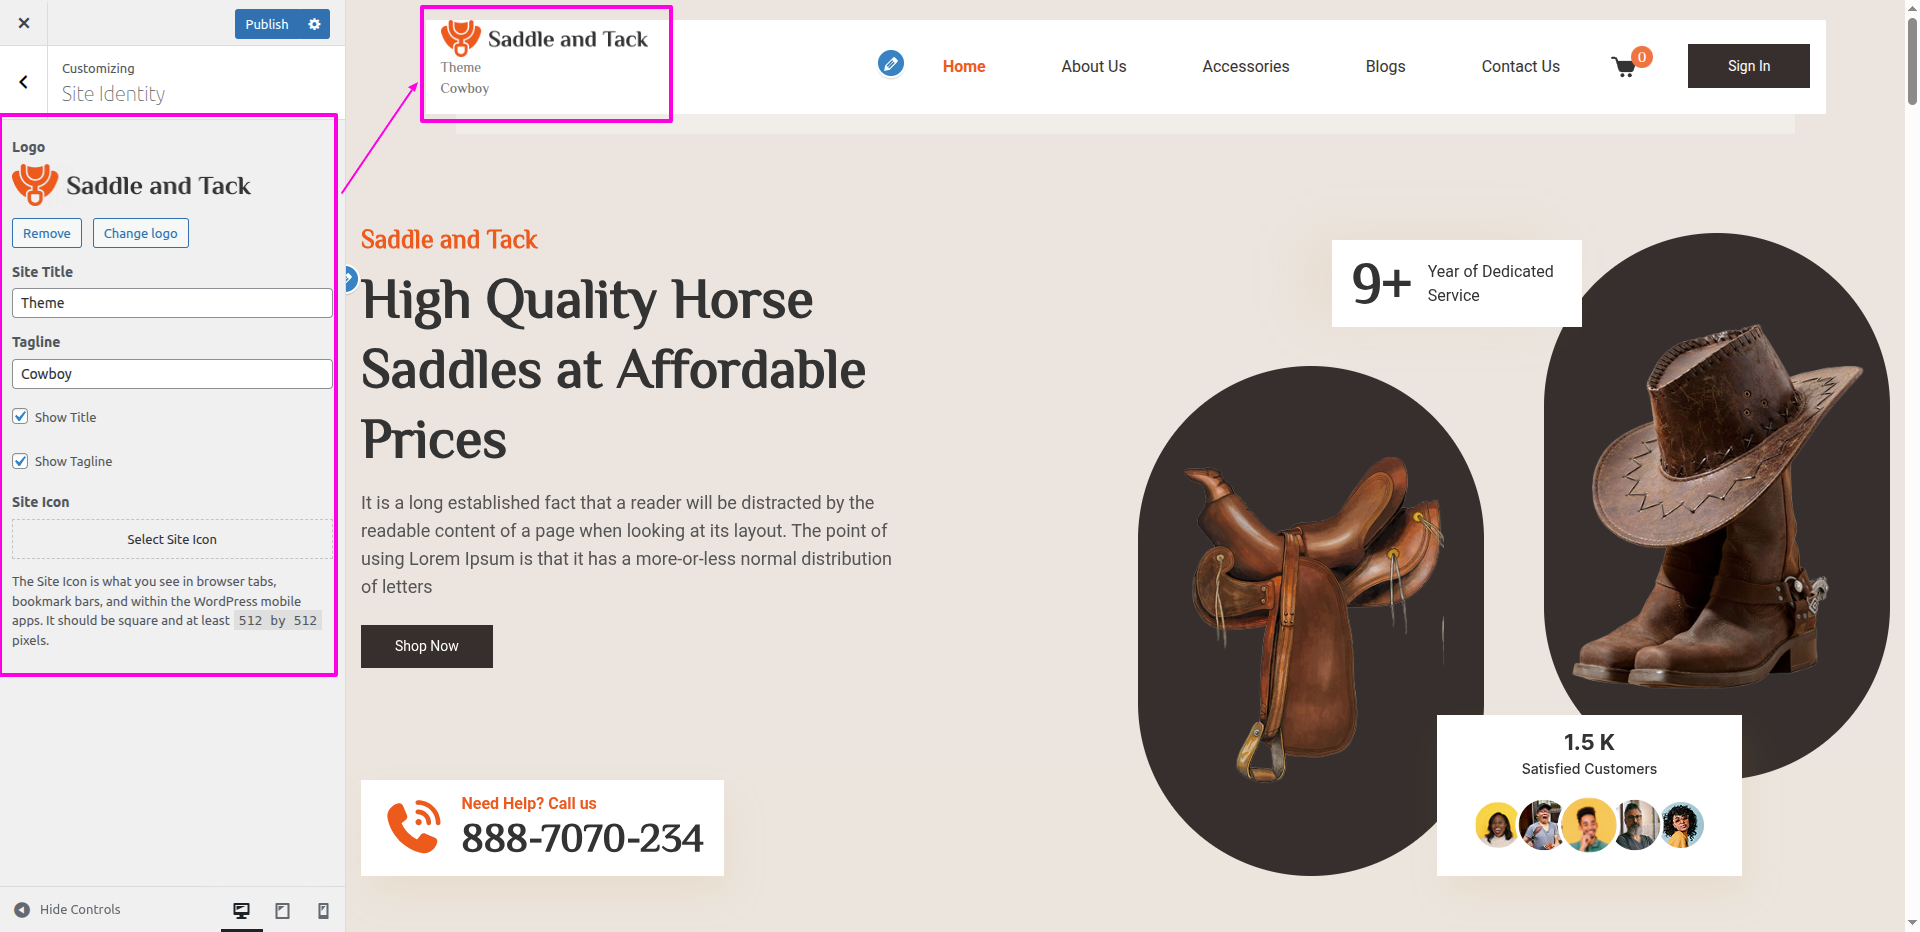Uncheck the Show Title checkbox
The width and height of the screenshot is (1920, 932).
pyautogui.click(x=20, y=416)
